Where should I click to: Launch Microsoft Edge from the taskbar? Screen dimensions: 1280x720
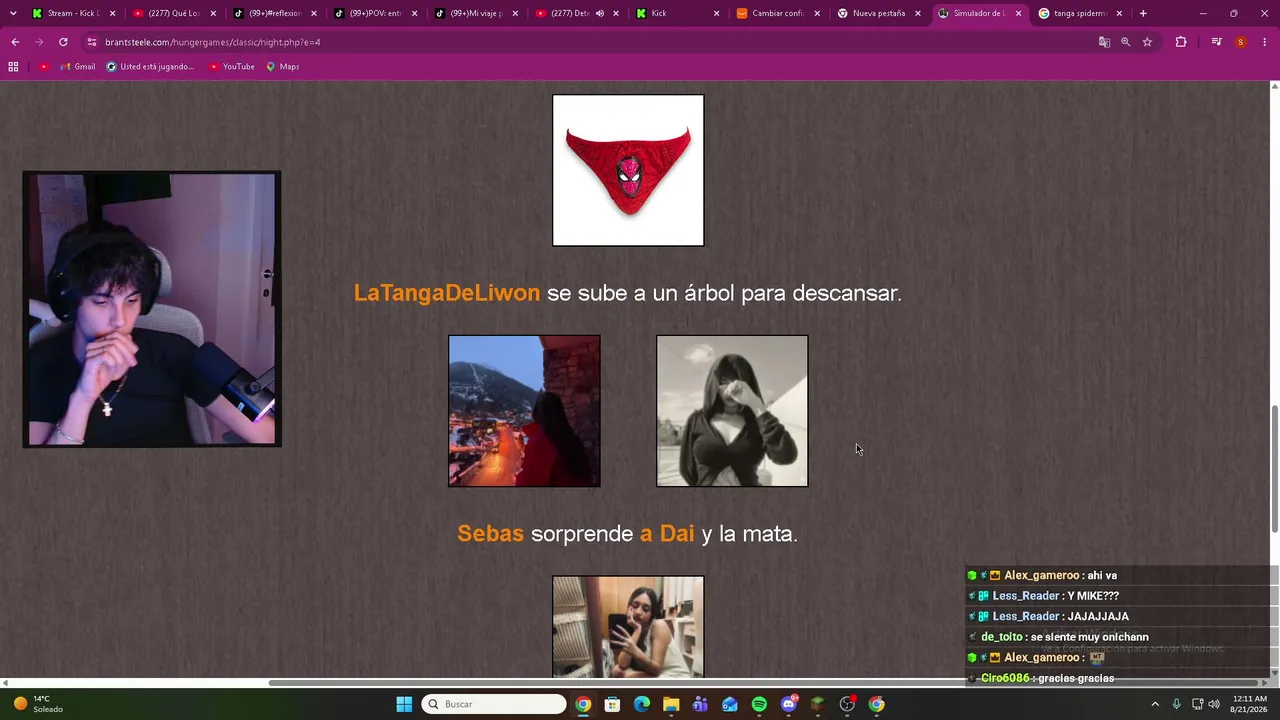point(642,704)
